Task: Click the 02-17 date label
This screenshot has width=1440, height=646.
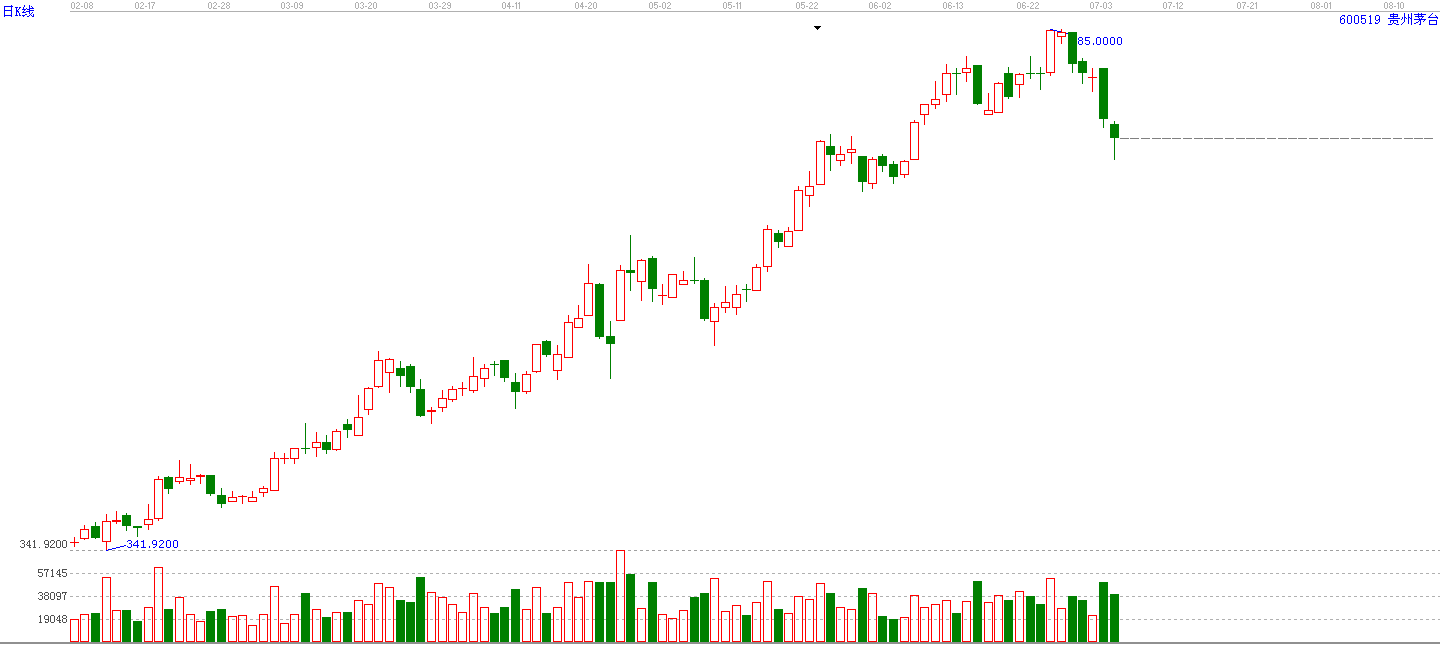Action: (144, 5)
